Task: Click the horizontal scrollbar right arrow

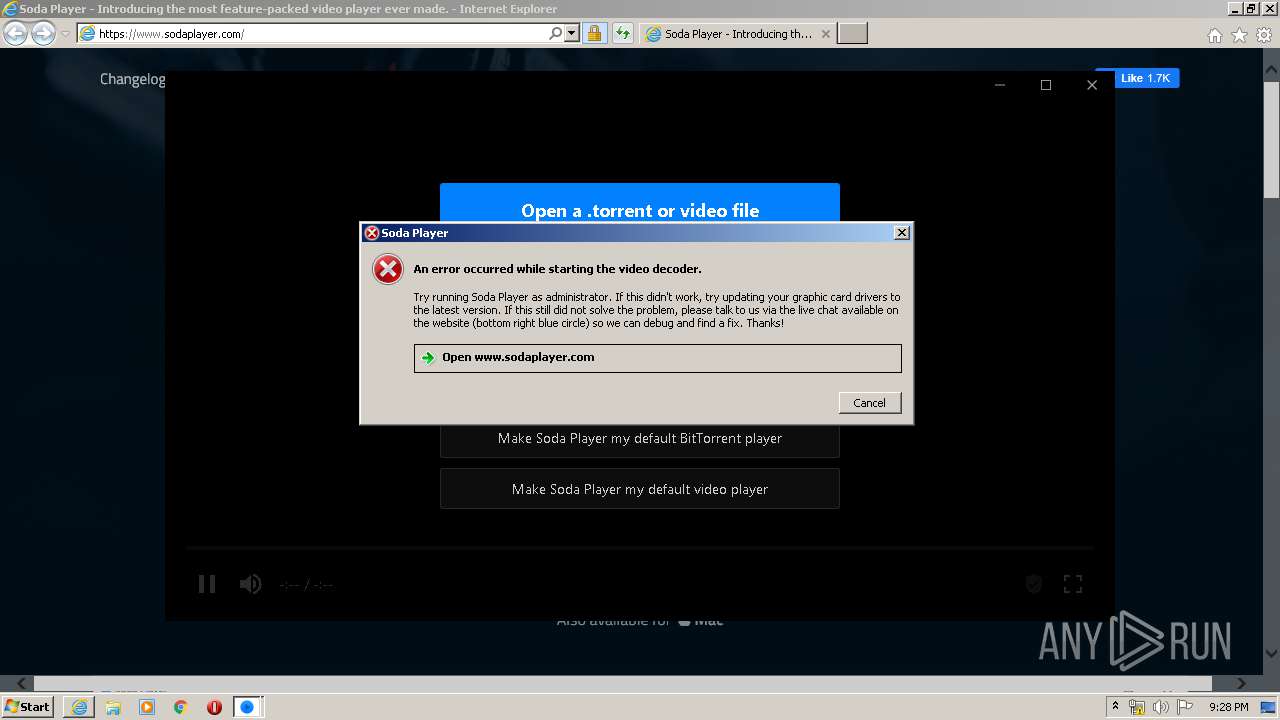Action: [x=1241, y=684]
